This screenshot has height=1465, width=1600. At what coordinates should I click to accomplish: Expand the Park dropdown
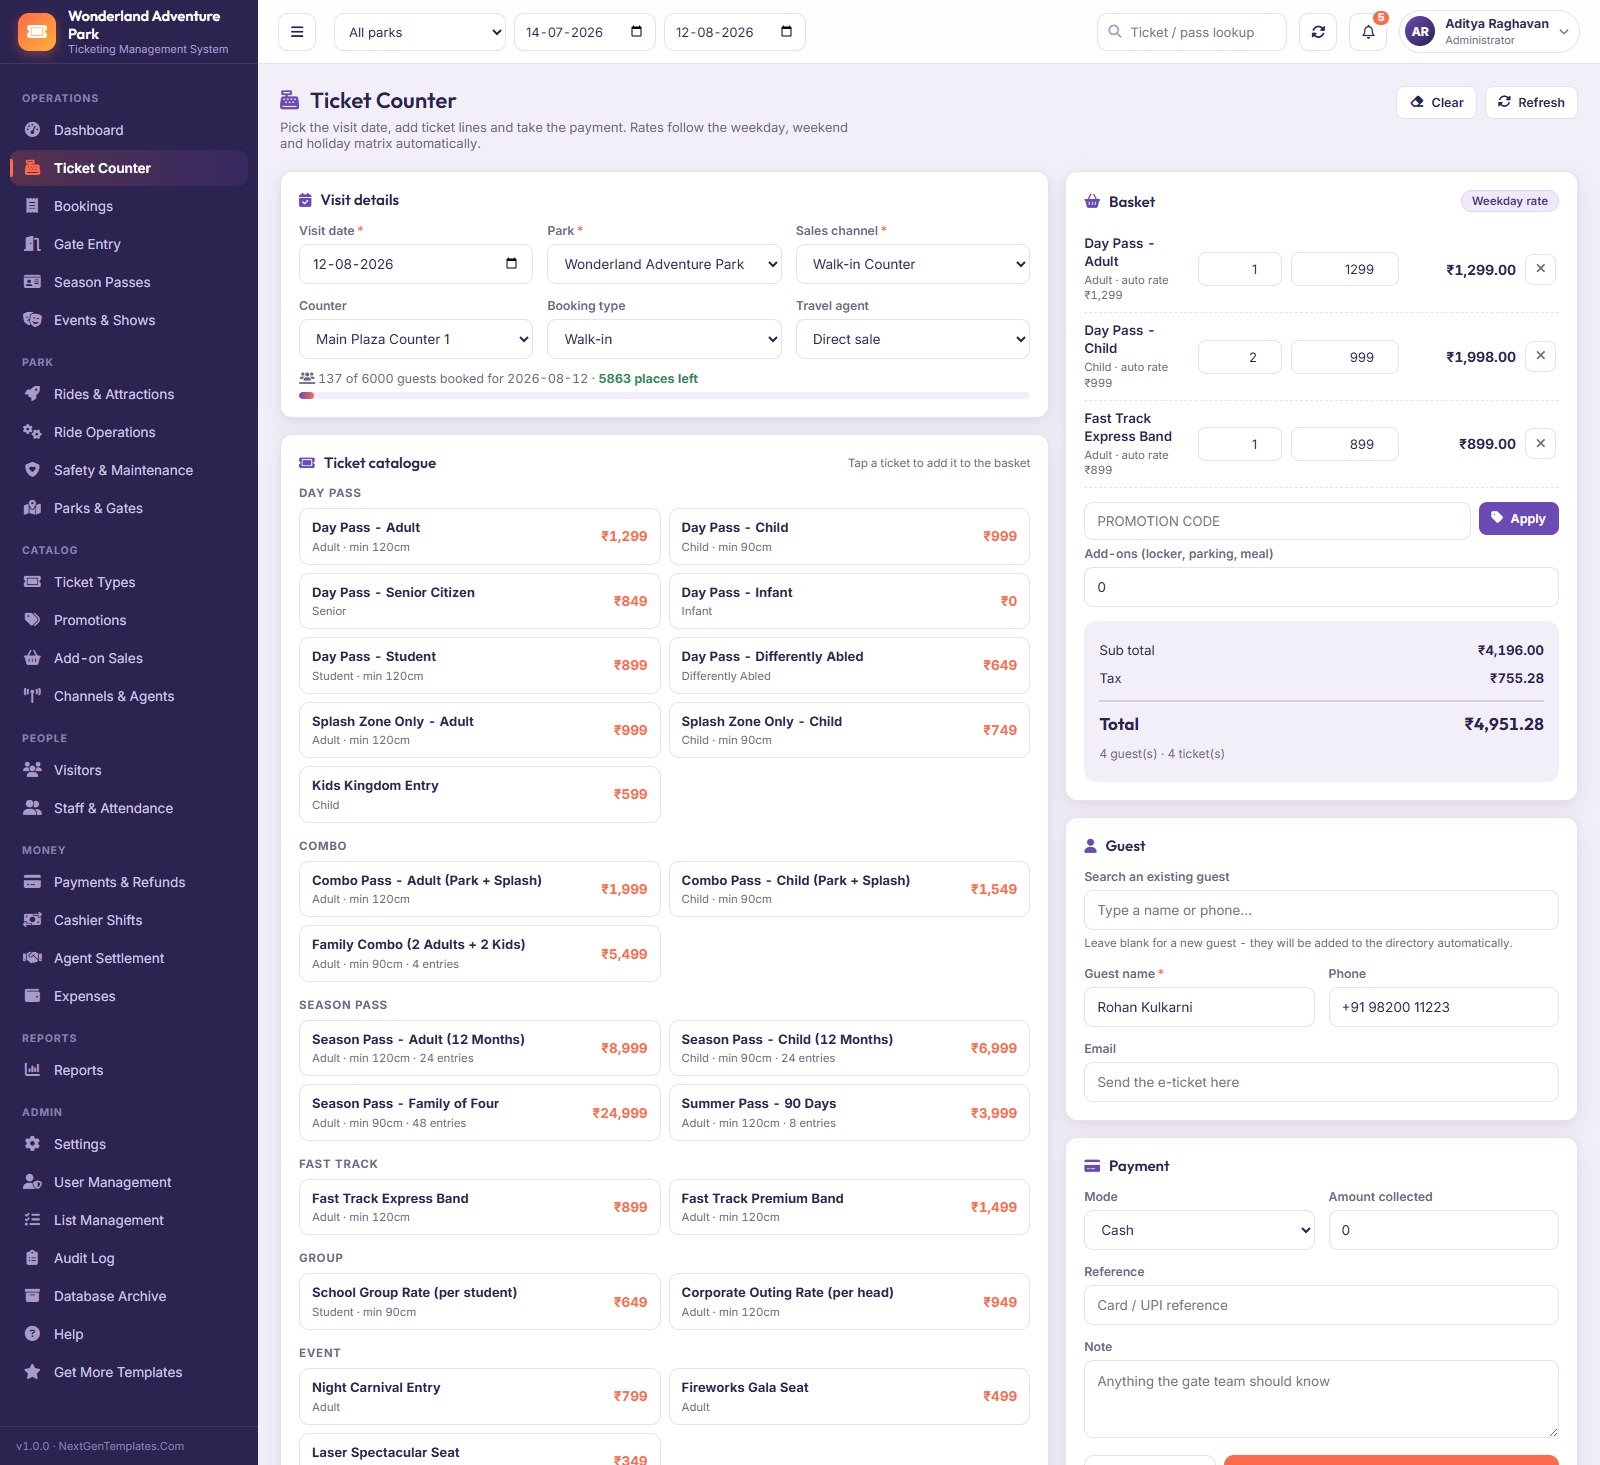coord(664,264)
